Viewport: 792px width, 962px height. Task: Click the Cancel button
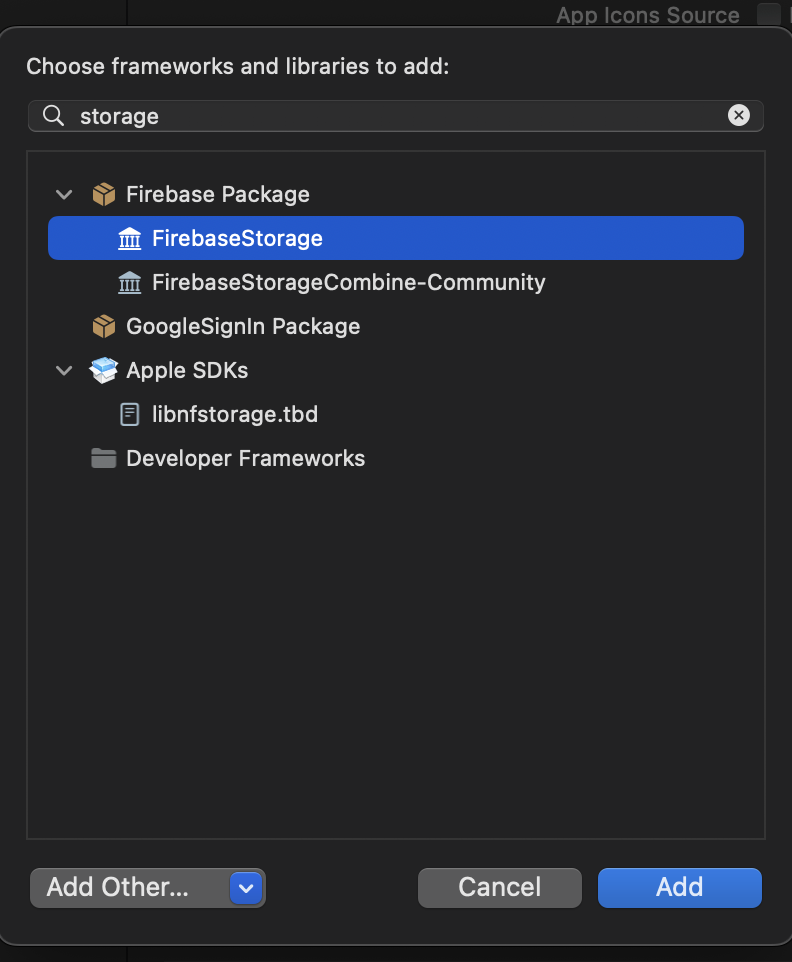coord(499,887)
